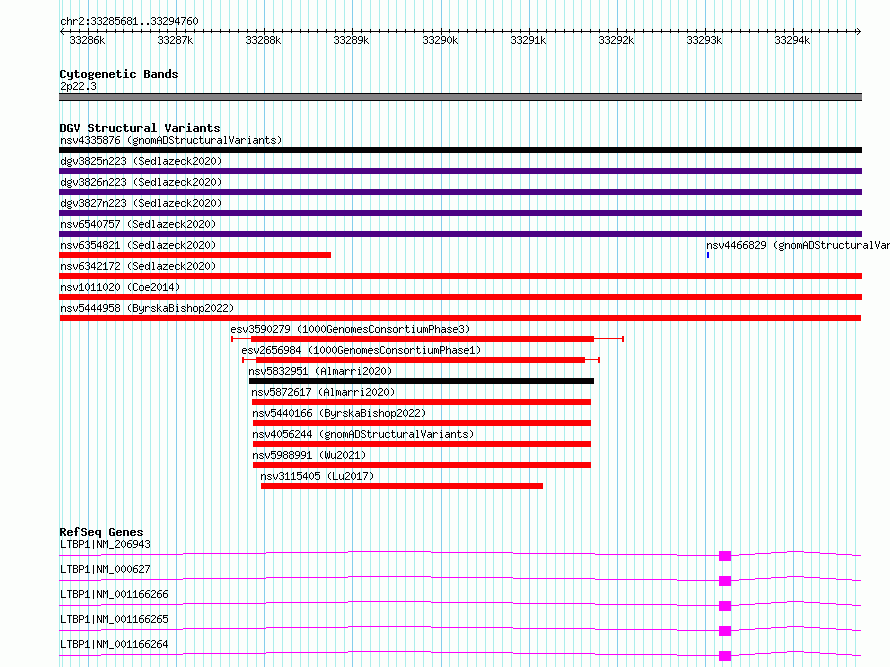Screen dimensions: 890x667
Task: Open variant esv3590279 (1000GenomesConsortiumPhase3) label
Action: (x=350, y=329)
